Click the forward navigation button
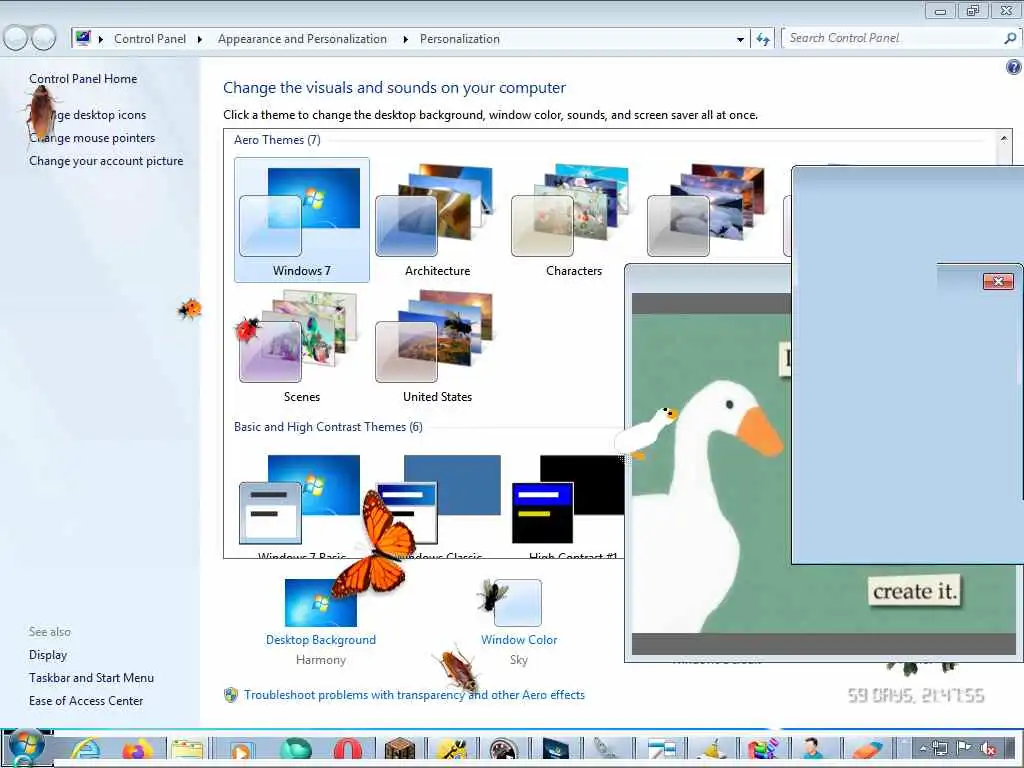This screenshot has width=1024, height=768. click(x=44, y=39)
